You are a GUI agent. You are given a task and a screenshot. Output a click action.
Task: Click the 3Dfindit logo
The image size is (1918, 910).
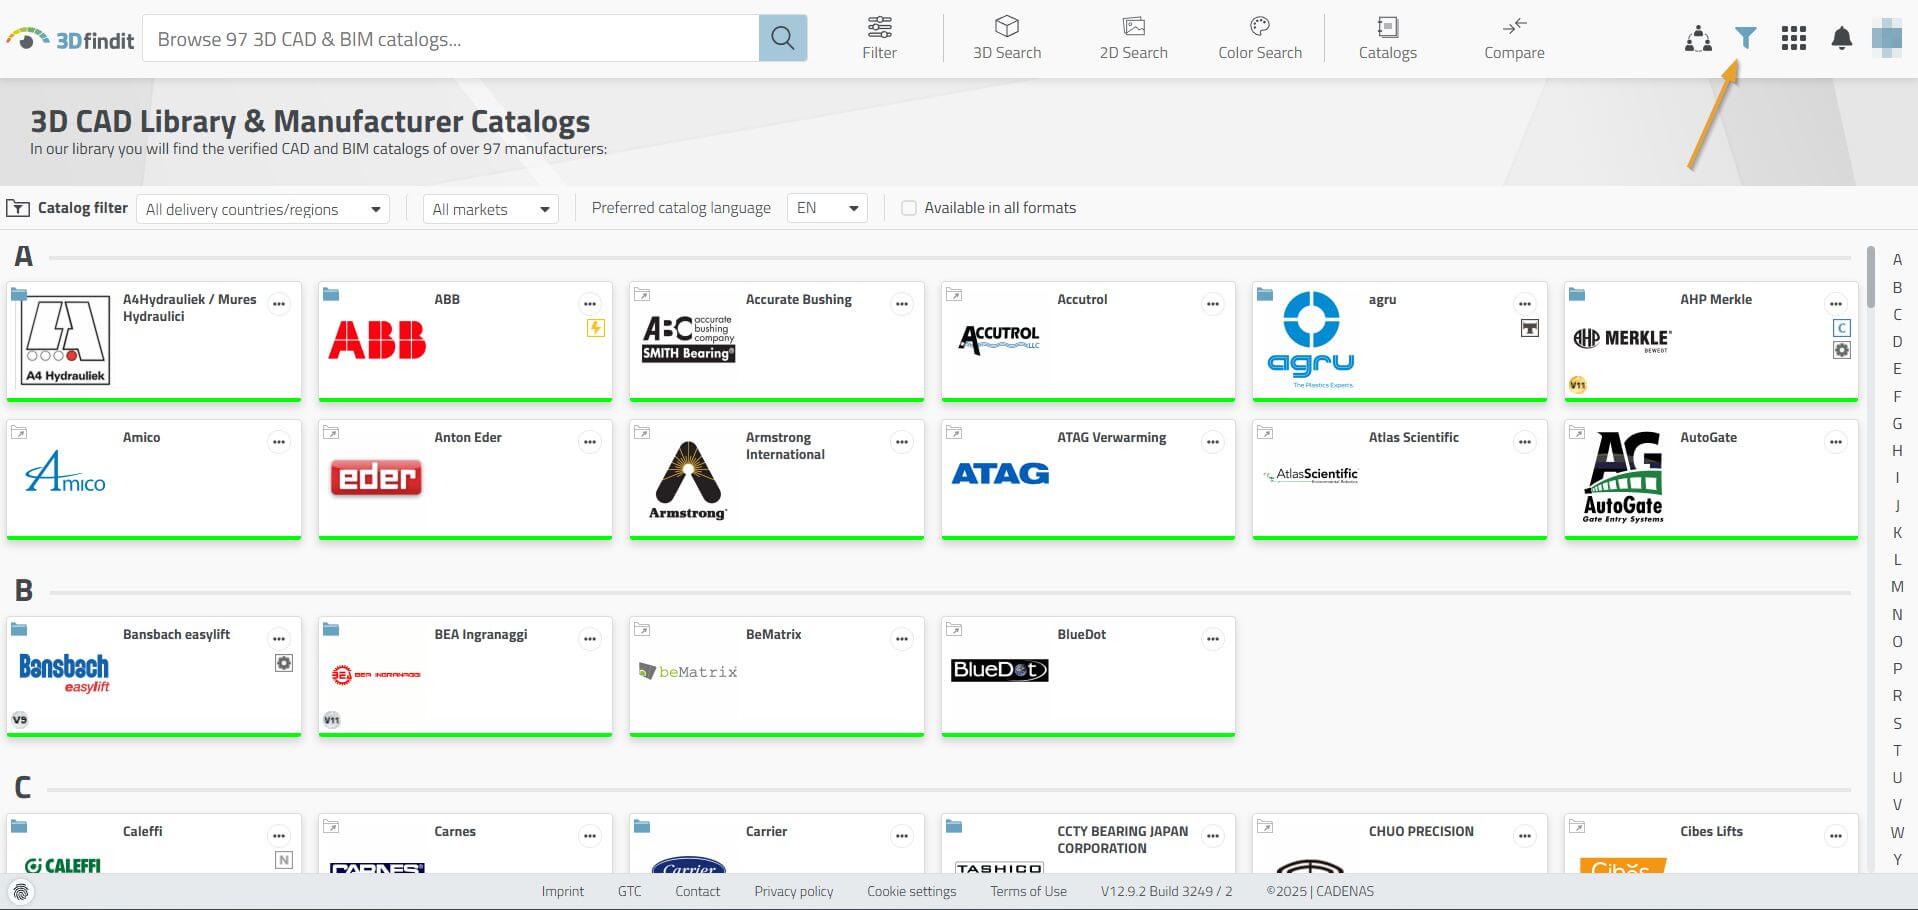coord(70,39)
